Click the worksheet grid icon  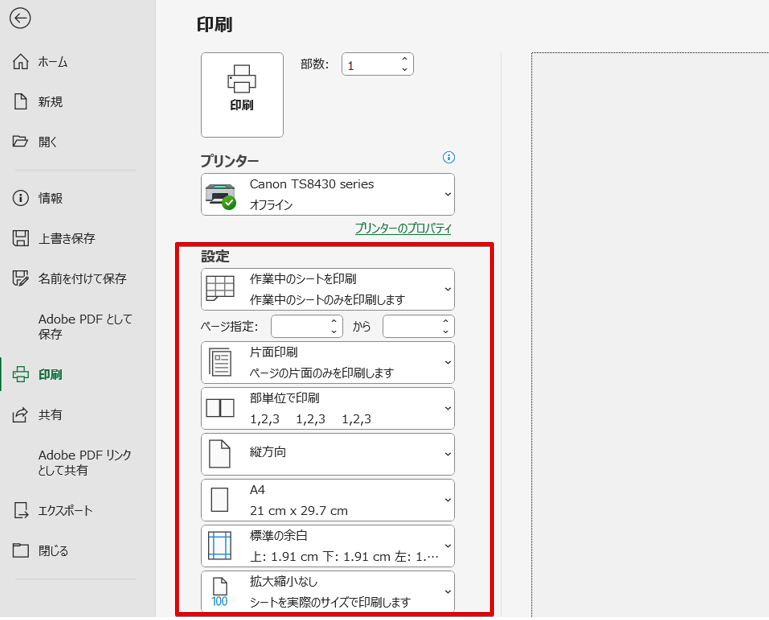pos(220,288)
